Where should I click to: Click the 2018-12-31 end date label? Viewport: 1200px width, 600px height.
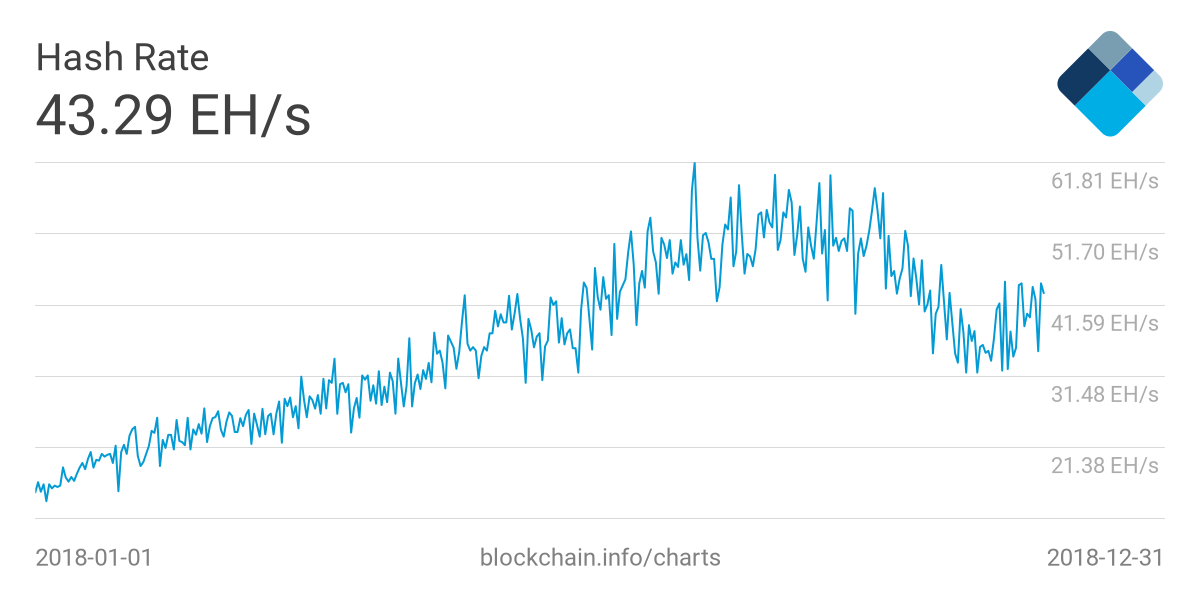[x=1105, y=557]
